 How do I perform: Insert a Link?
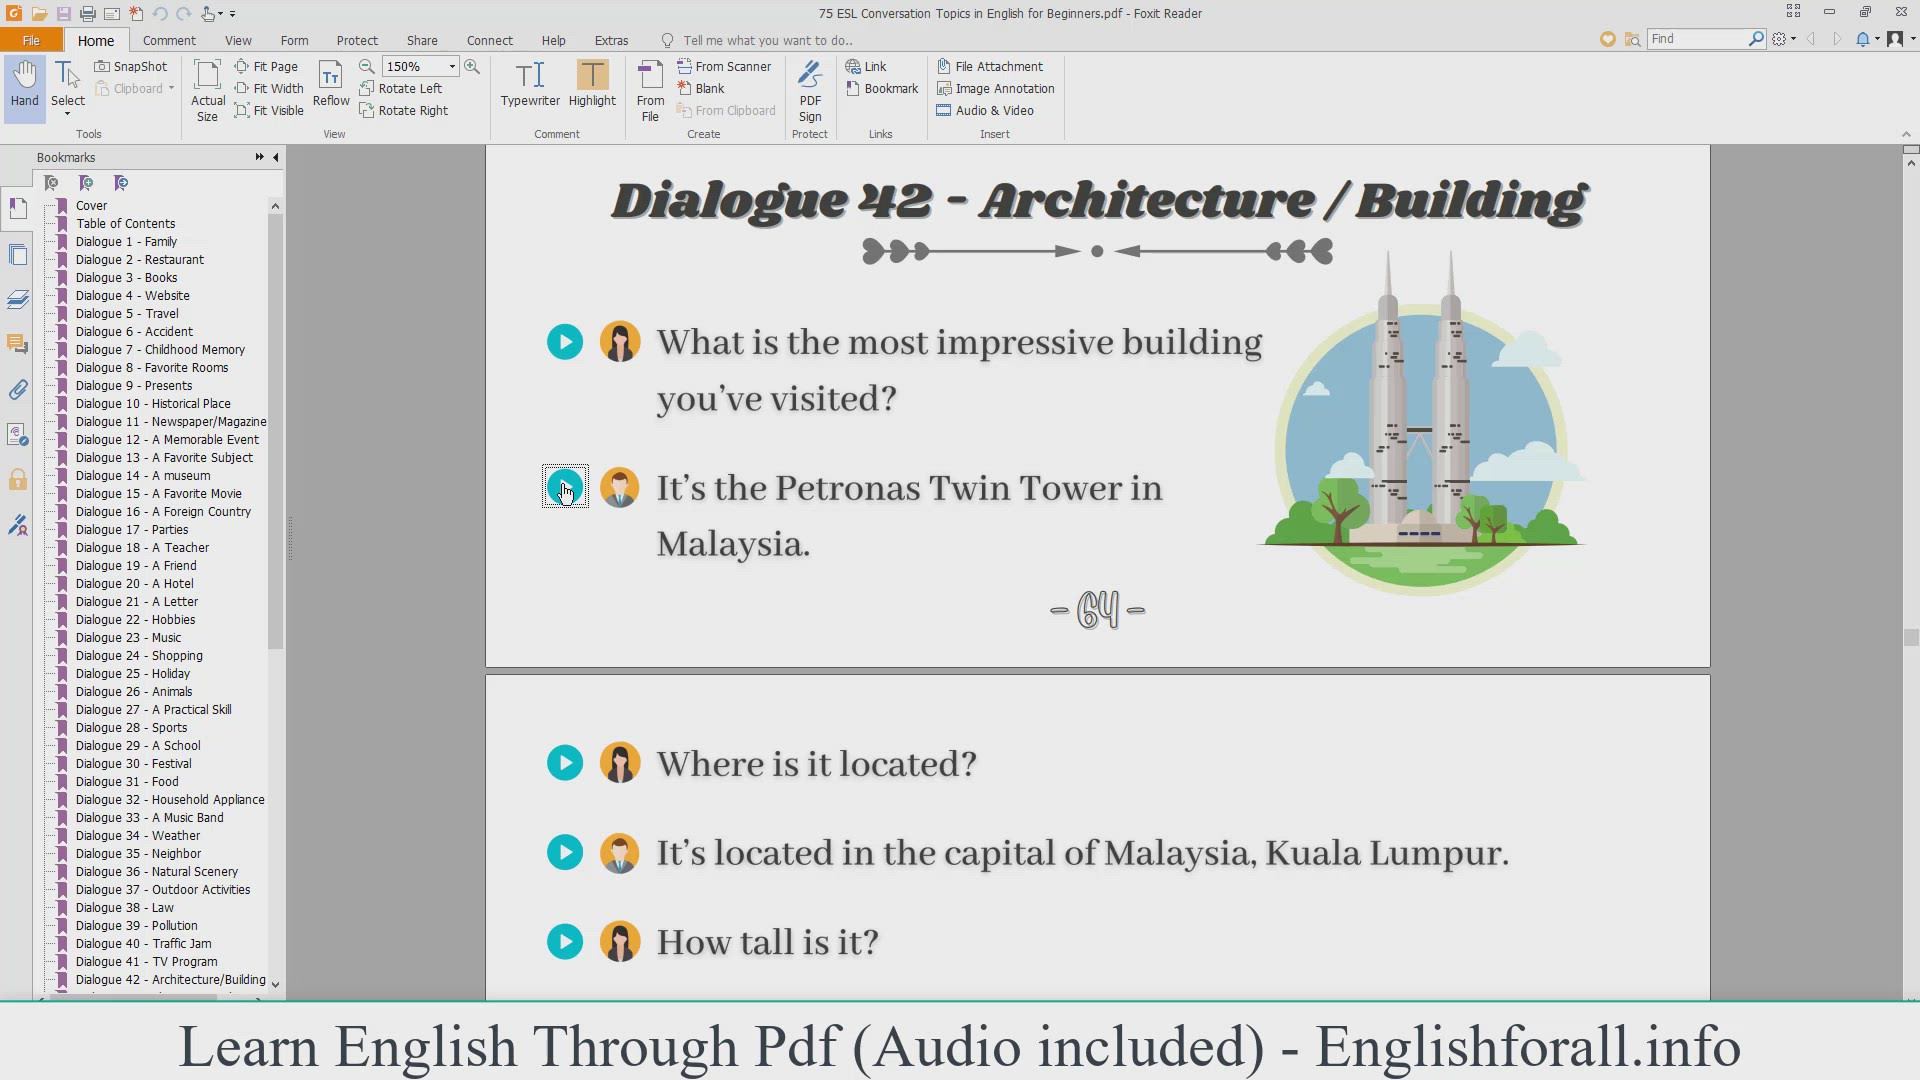pyautogui.click(x=866, y=66)
